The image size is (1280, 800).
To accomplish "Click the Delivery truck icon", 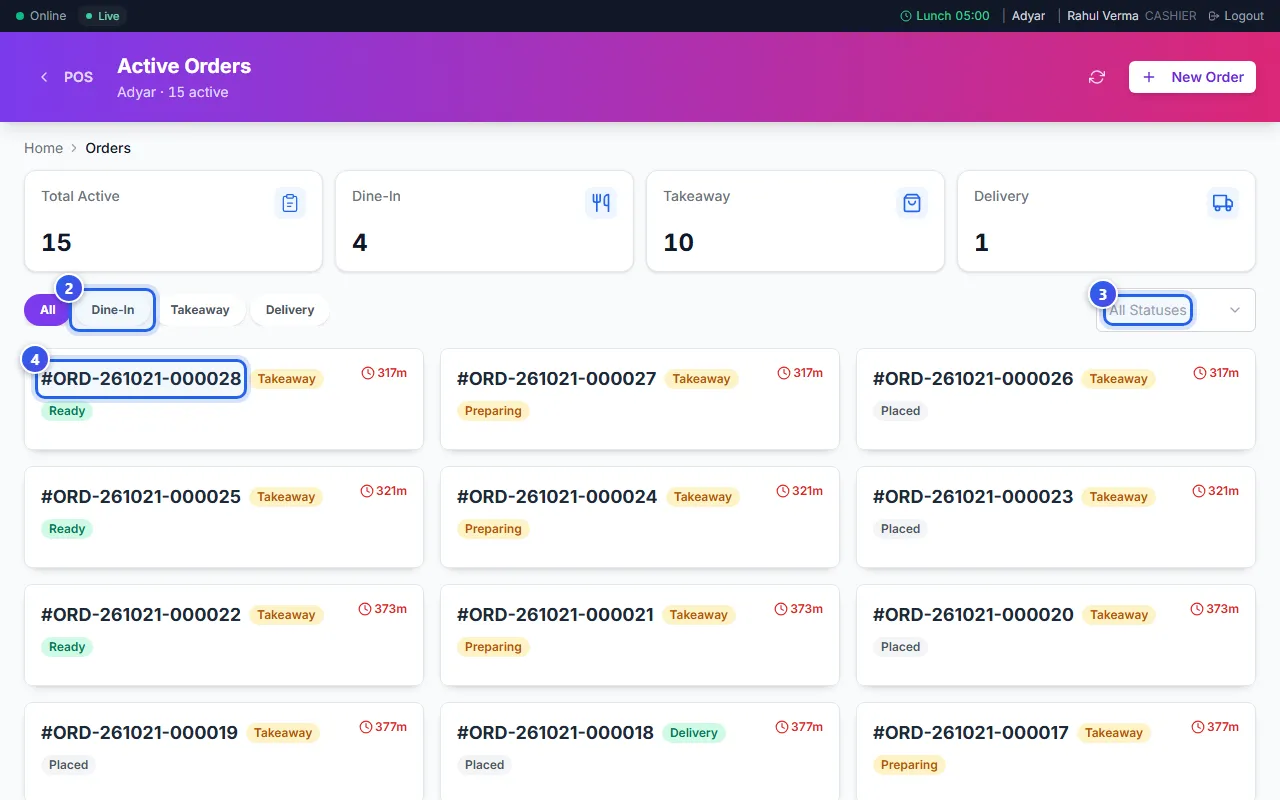I will [1223, 203].
